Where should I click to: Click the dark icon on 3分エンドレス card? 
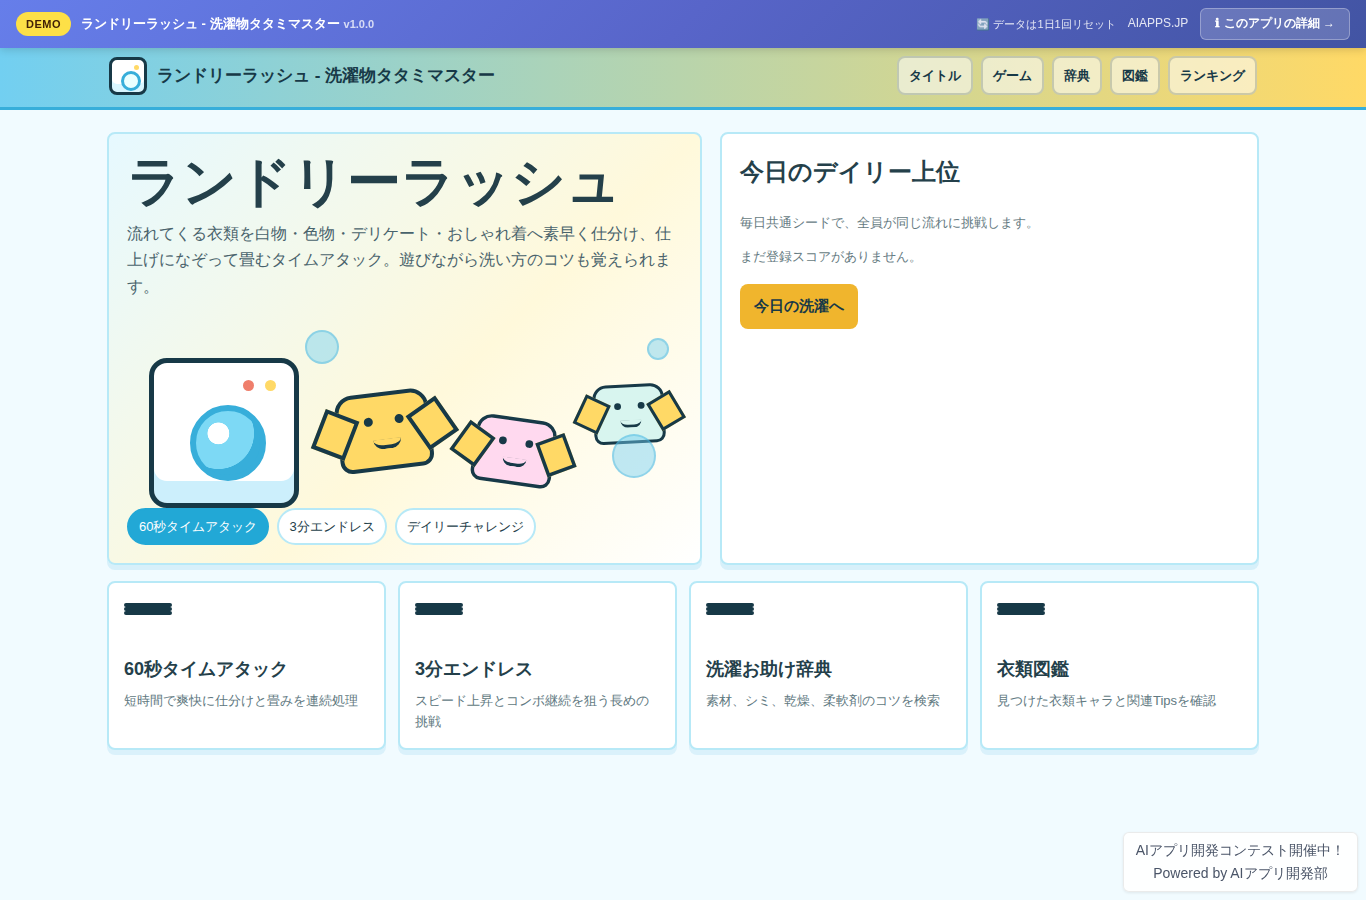[439, 609]
